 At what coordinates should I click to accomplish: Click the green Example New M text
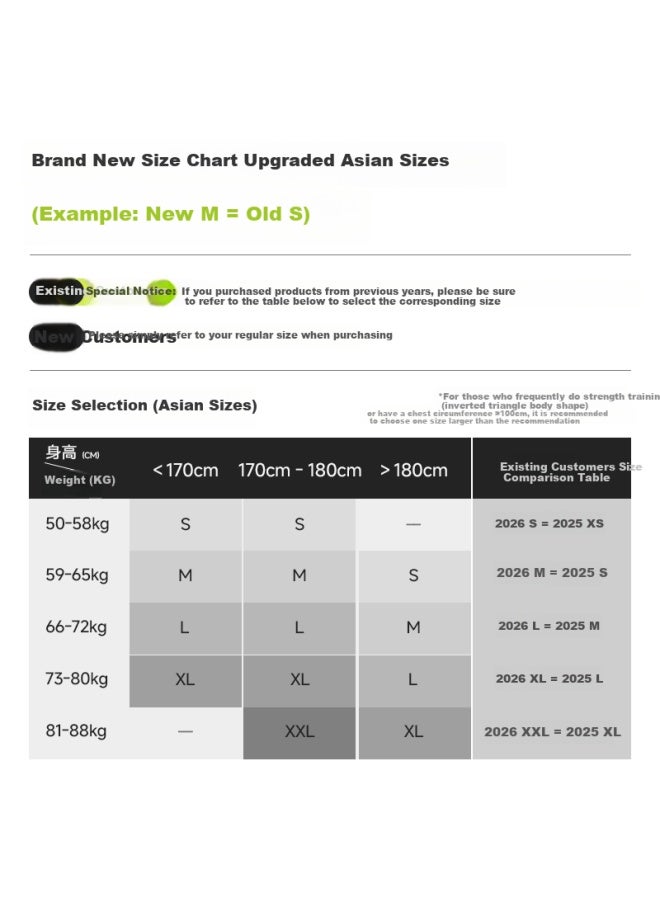pos(170,214)
